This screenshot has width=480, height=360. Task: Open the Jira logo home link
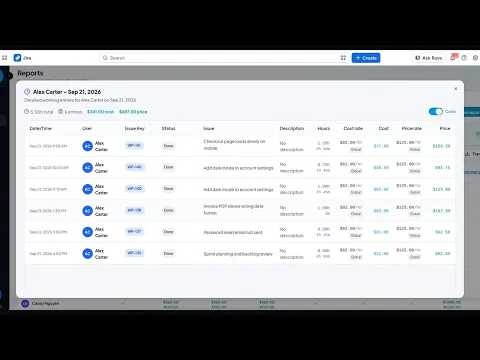tap(22, 58)
